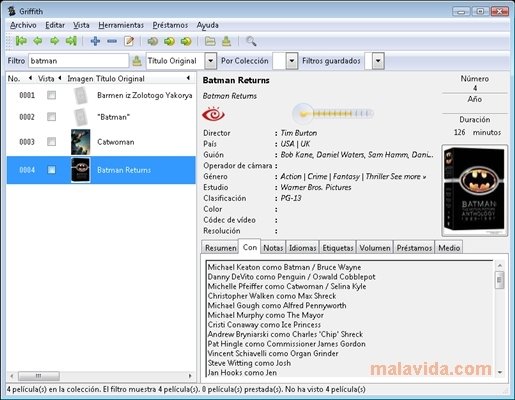Add a new movie with plus icon
Viewport: 515px width, 400px height.
coord(95,41)
